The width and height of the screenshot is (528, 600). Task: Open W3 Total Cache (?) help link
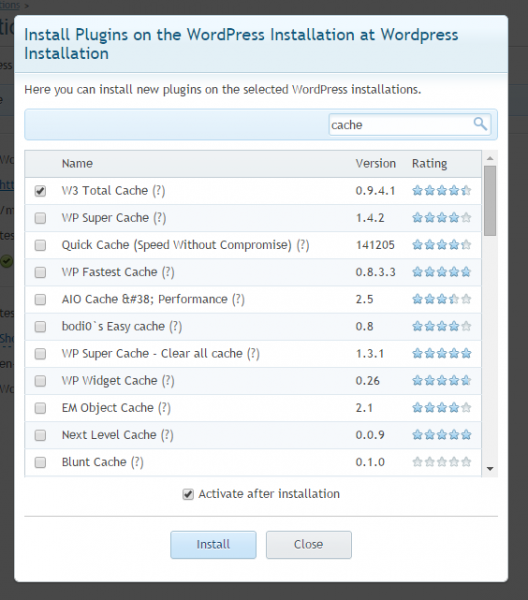(x=159, y=191)
